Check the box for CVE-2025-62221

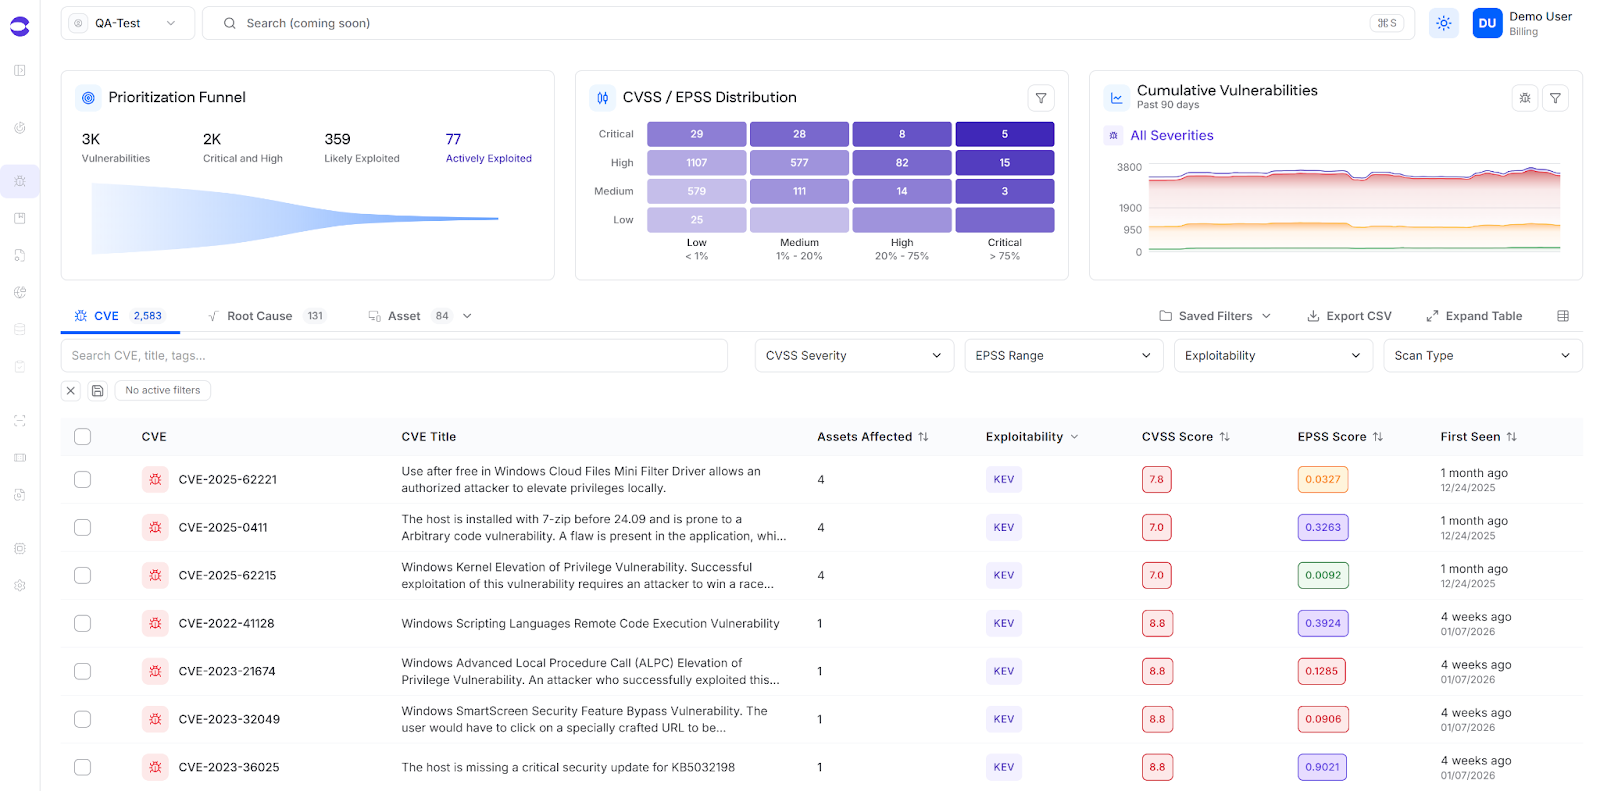(83, 480)
